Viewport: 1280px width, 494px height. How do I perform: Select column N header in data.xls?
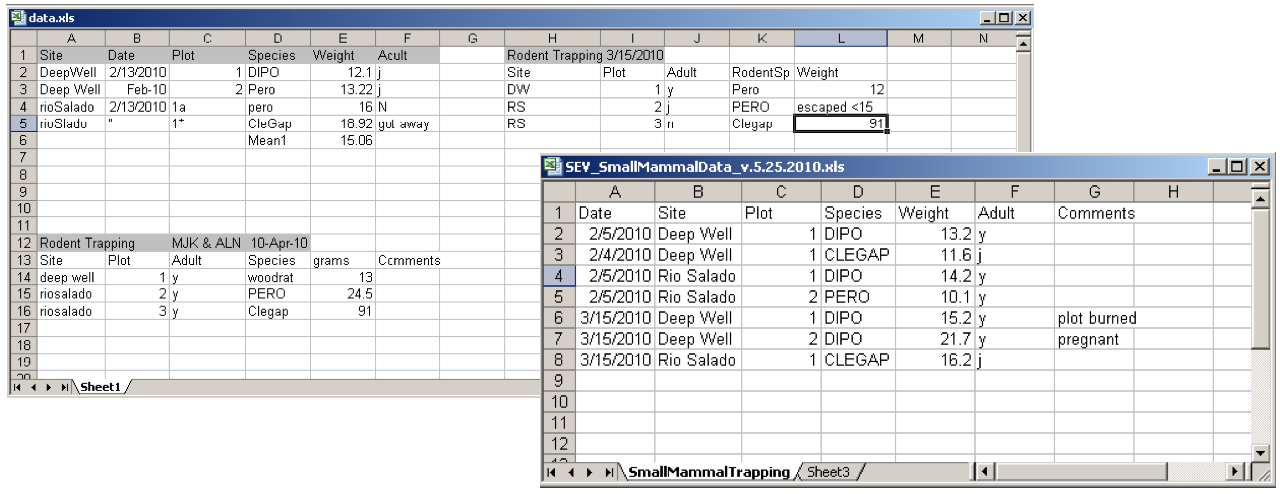(x=983, y=37)
